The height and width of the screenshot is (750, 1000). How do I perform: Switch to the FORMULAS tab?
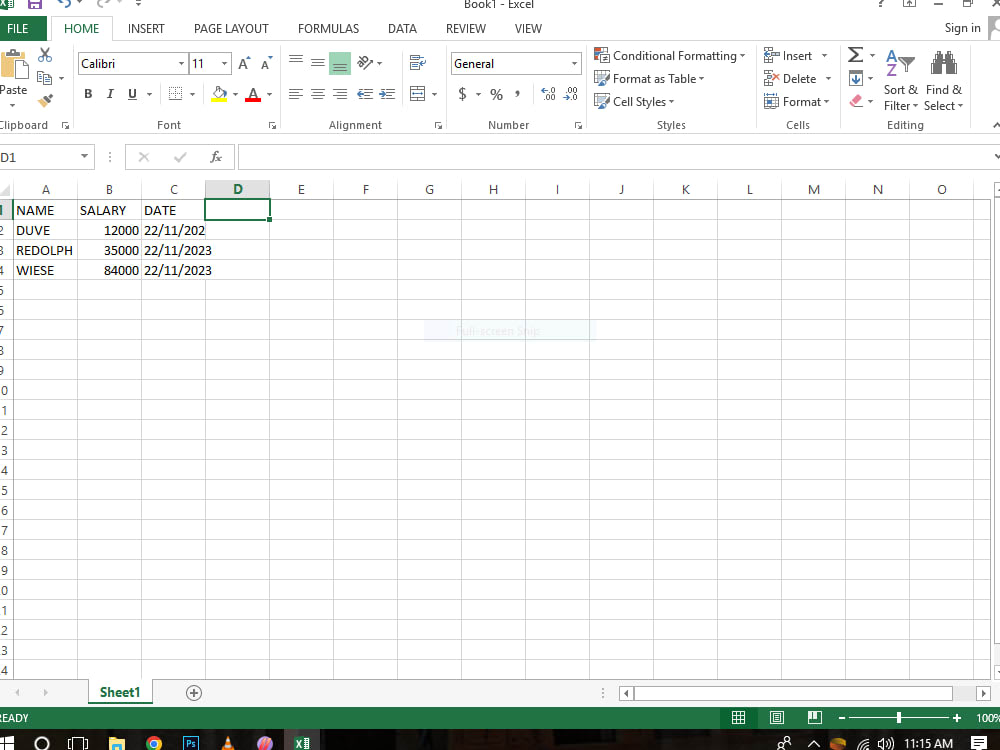pos(328,29)
